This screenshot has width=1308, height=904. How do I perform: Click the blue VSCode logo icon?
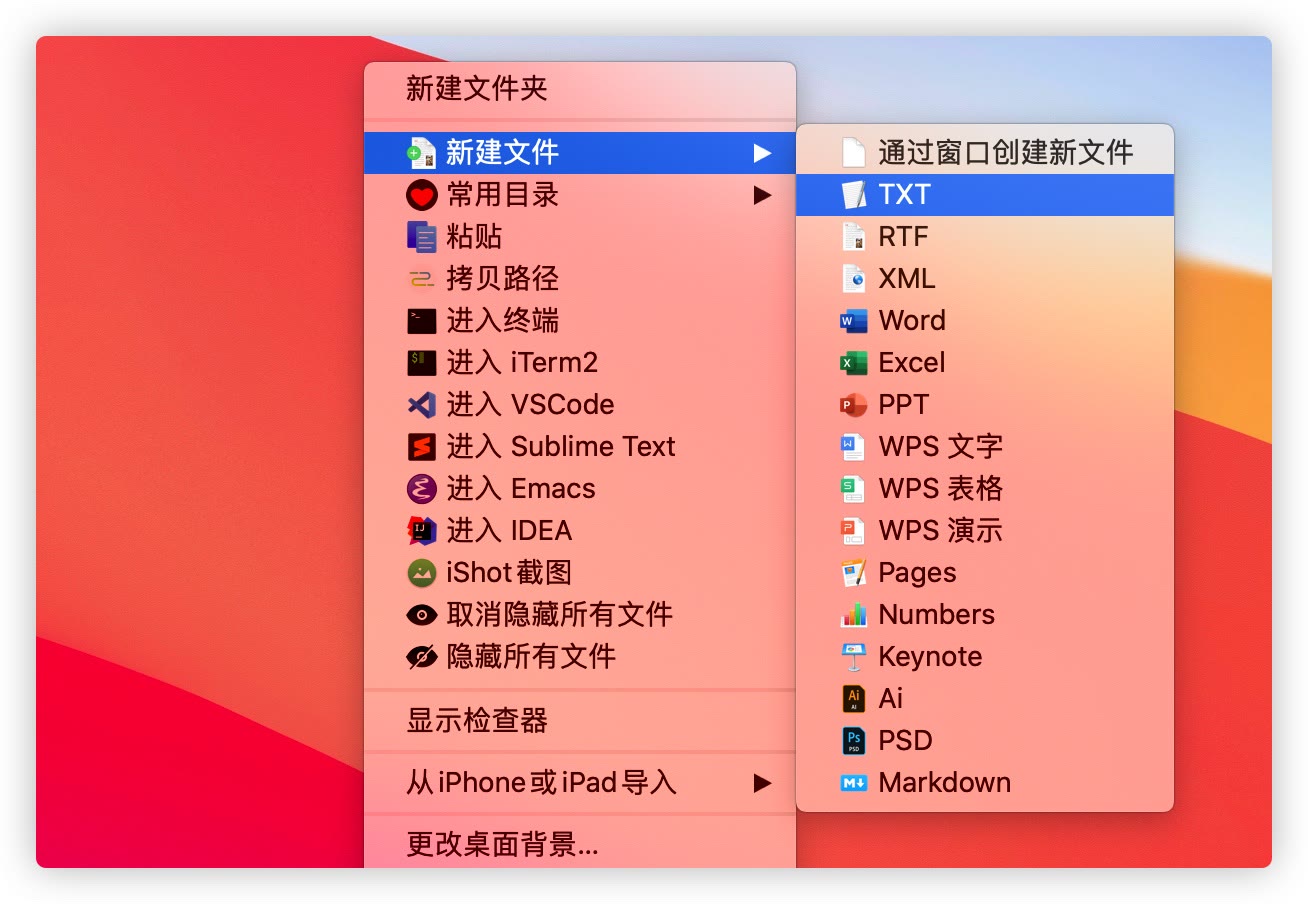click(x=421, y=405)
